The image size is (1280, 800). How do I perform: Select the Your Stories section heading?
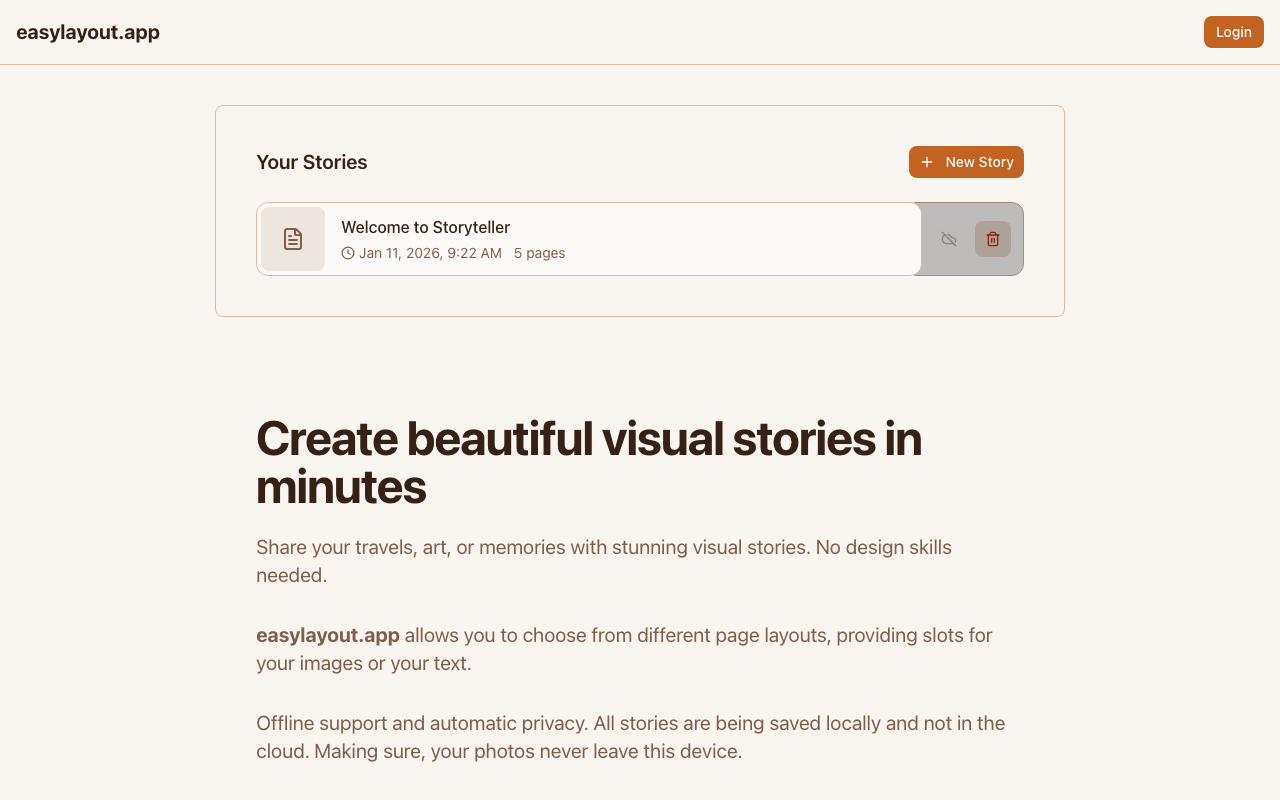point(311,161)
